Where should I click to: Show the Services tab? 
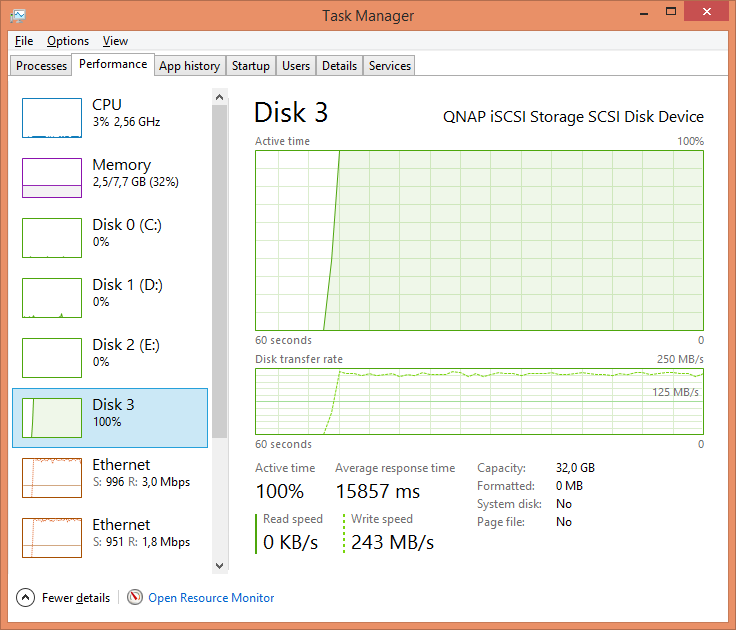pyautogui.click(x=389, y=66)
